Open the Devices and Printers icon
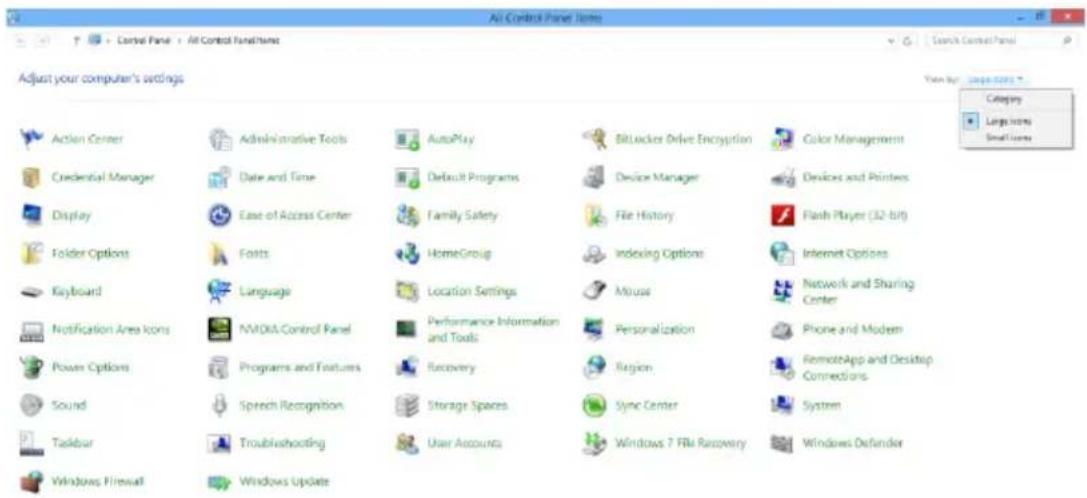 [782, 178]
